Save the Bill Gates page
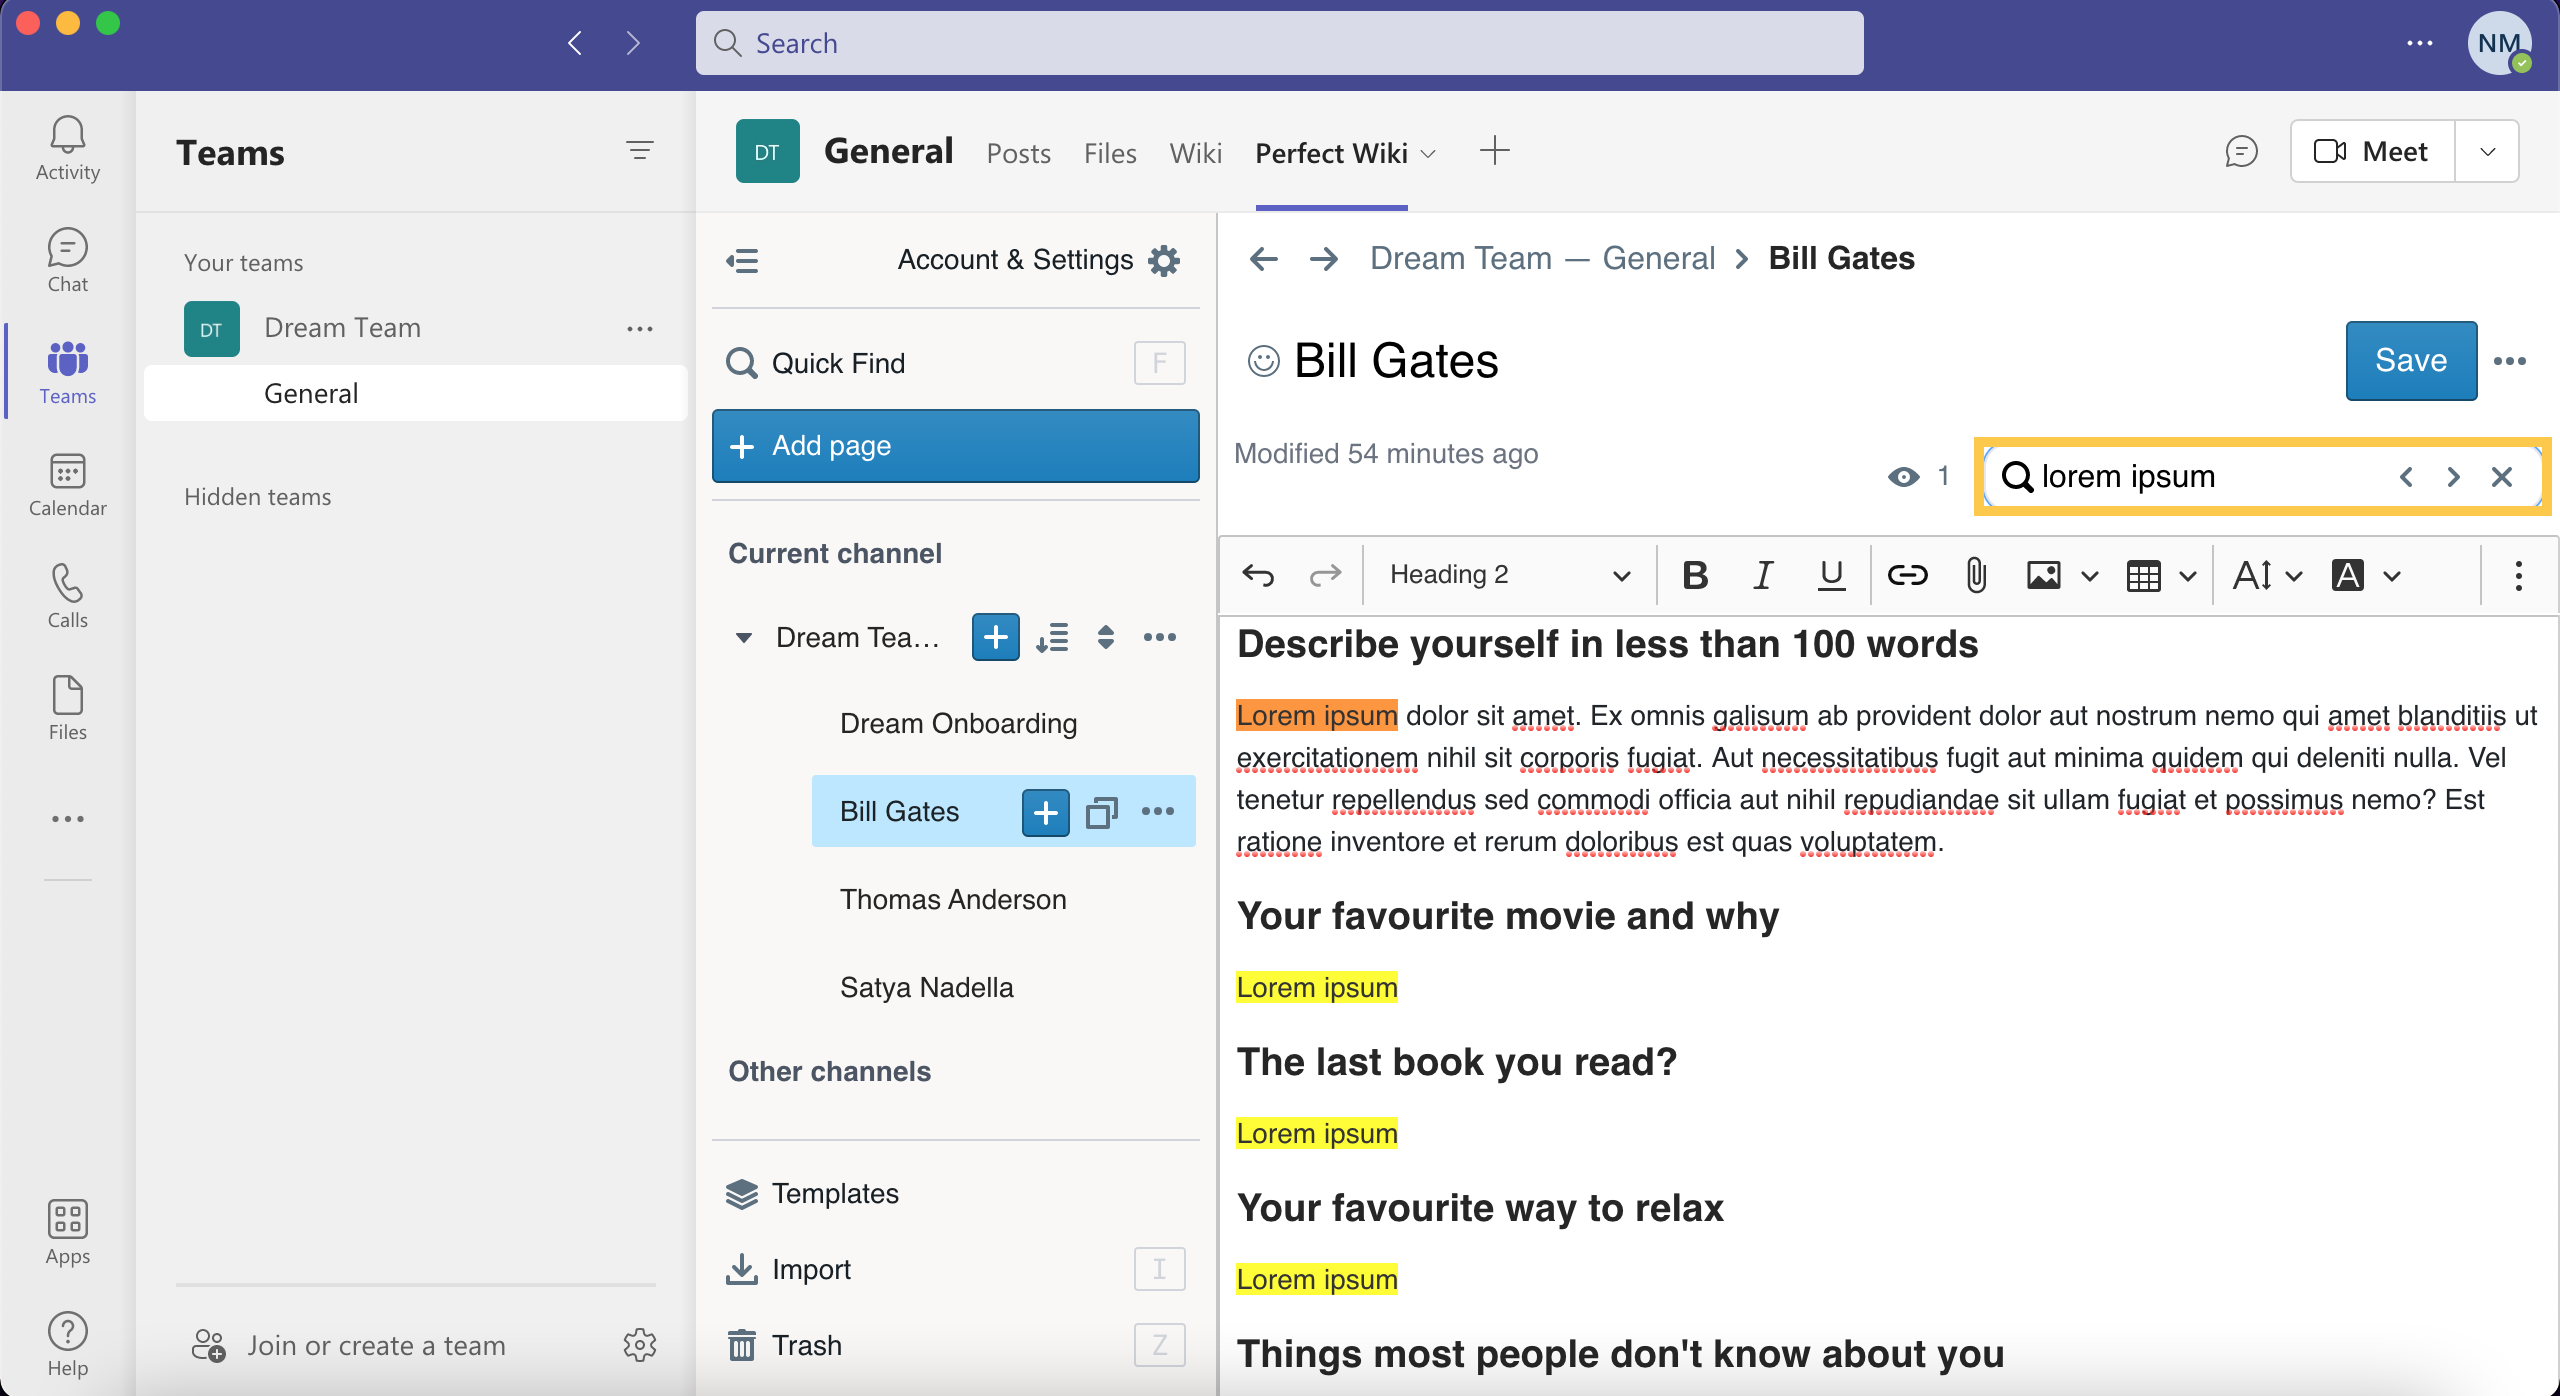This screenshot has height=1396, width=2560. point(2409,360)
